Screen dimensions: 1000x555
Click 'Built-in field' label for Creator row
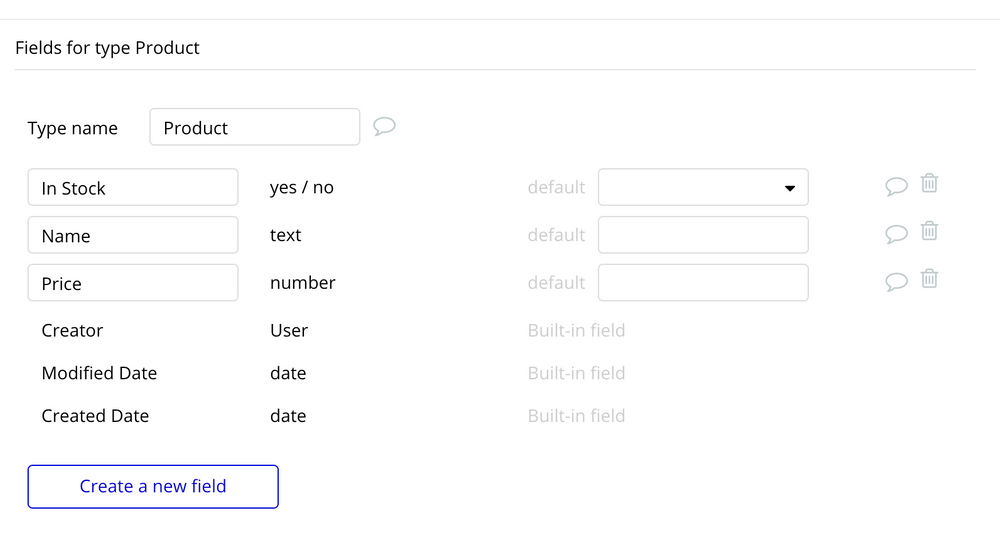[576, 330]
